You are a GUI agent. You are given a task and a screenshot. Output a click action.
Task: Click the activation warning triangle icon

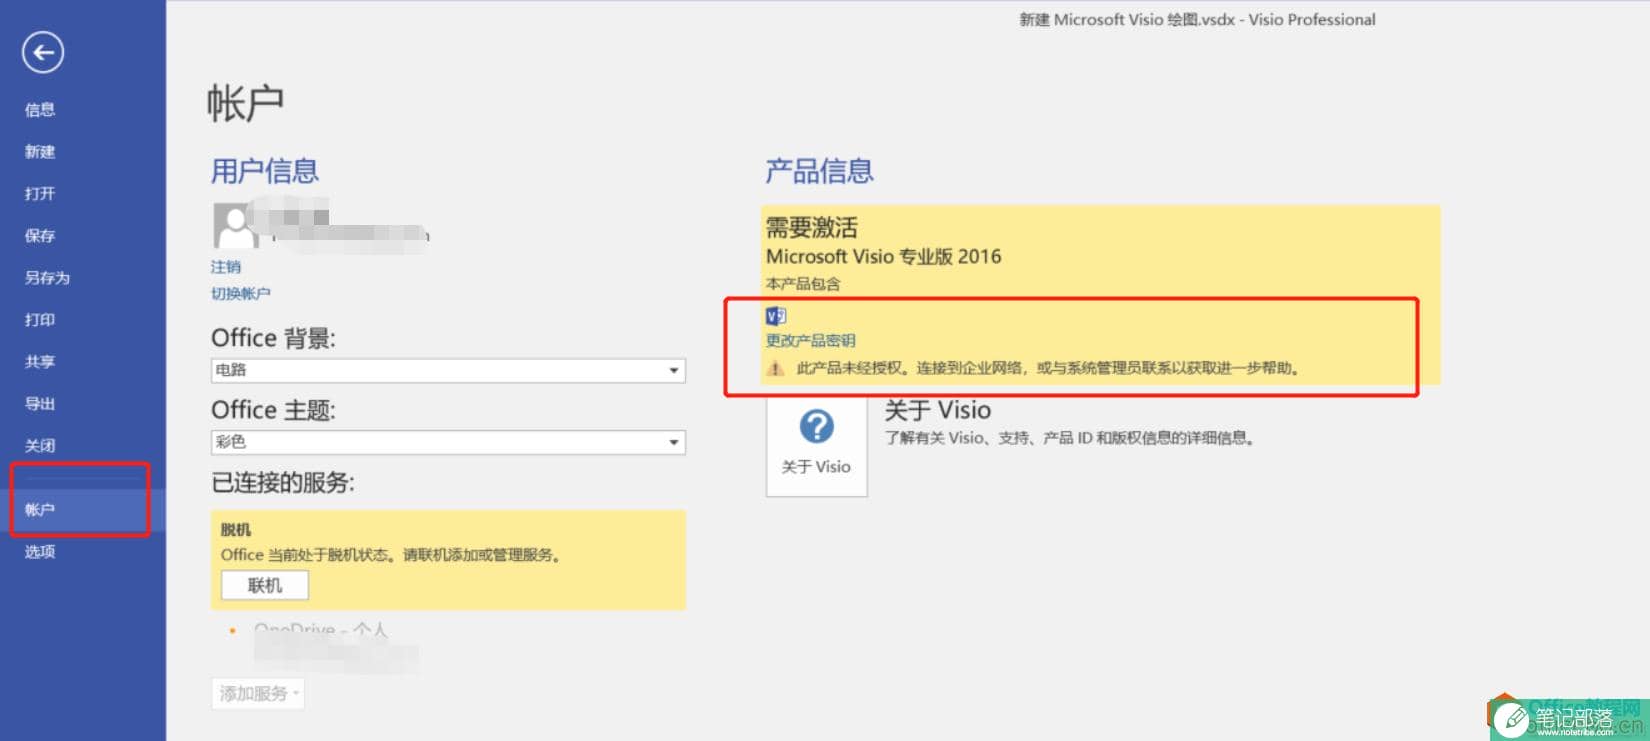tap(776, 368)
